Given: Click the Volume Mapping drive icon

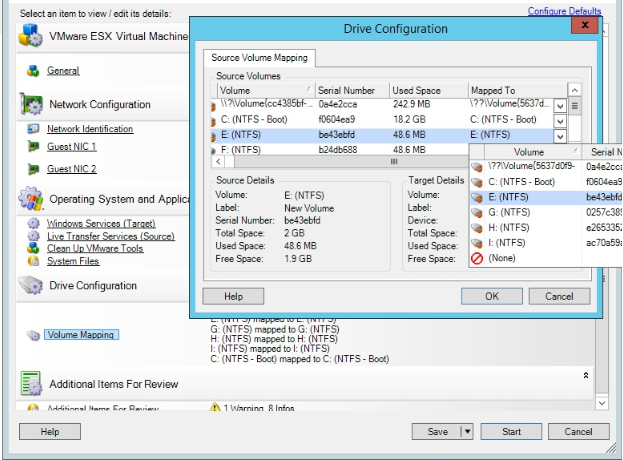Looking at the screenshot, I should 33,336.
